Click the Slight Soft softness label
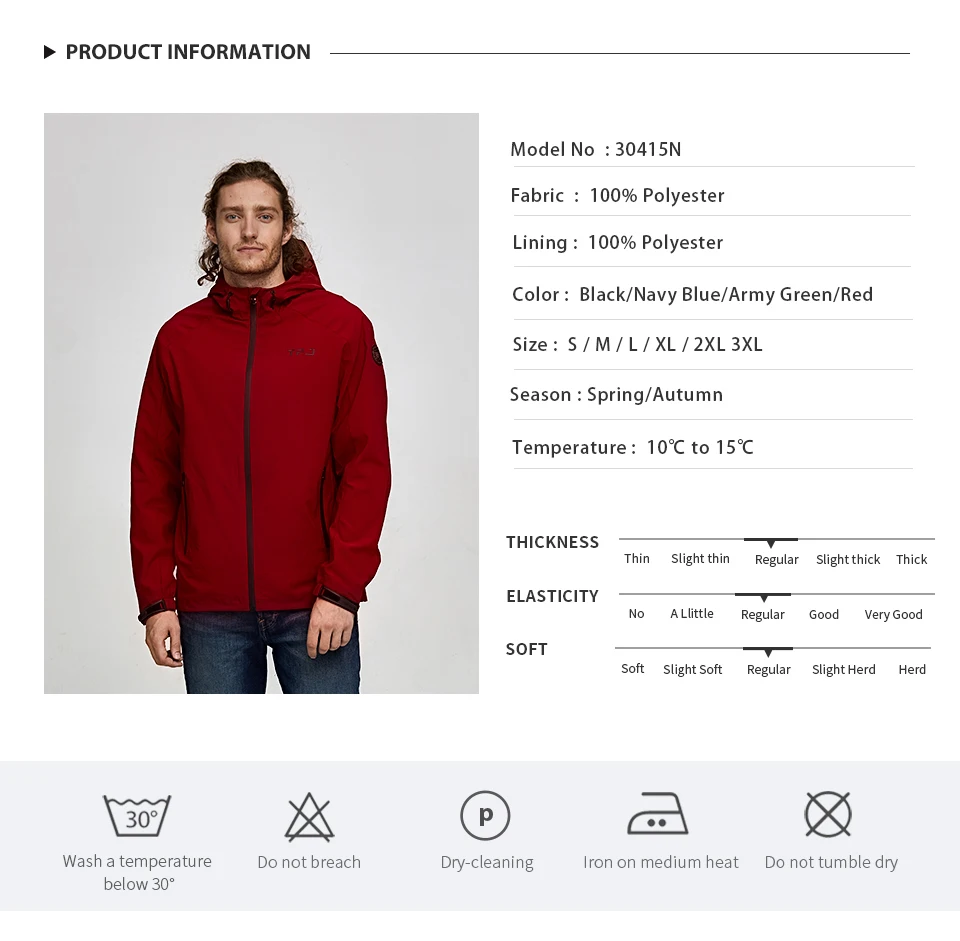The height and width of the screenshot is (941, 960). 692,670
